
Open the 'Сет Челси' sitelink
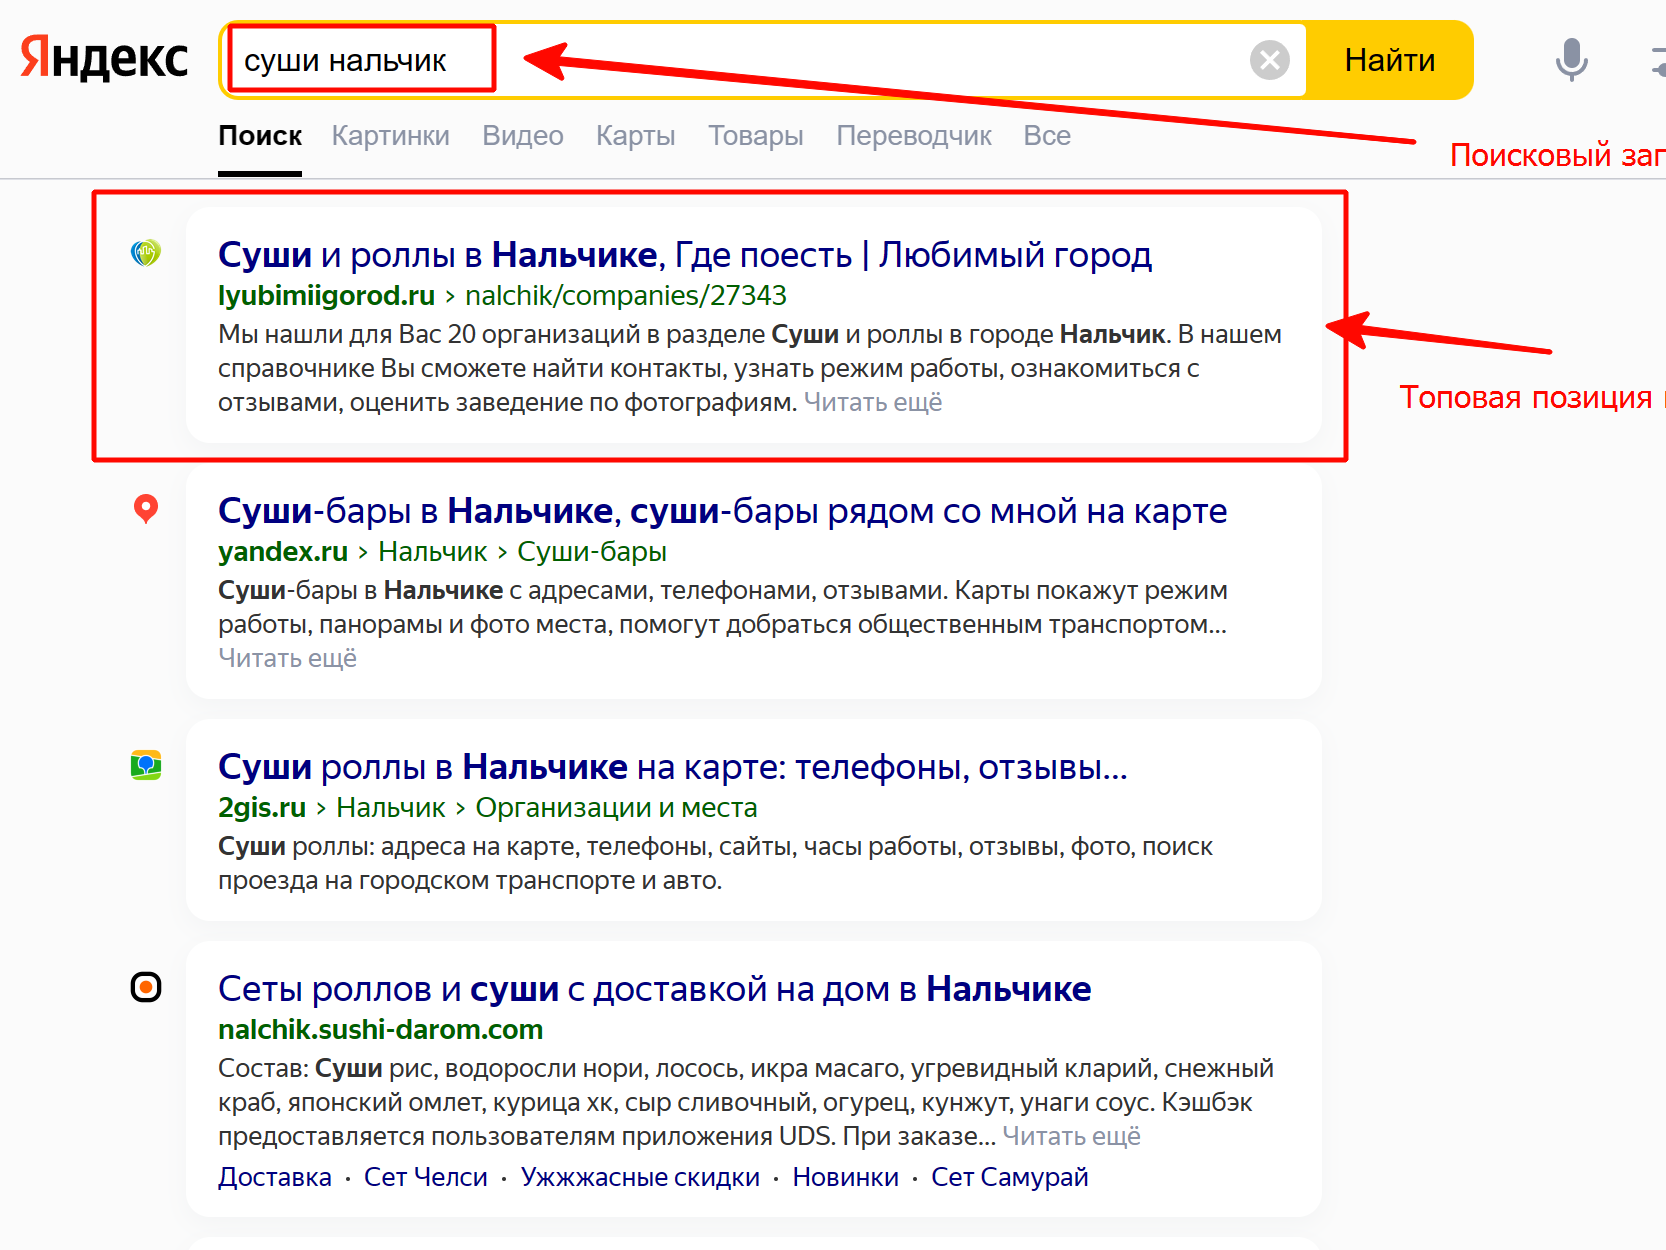(x=426, y=1177)
